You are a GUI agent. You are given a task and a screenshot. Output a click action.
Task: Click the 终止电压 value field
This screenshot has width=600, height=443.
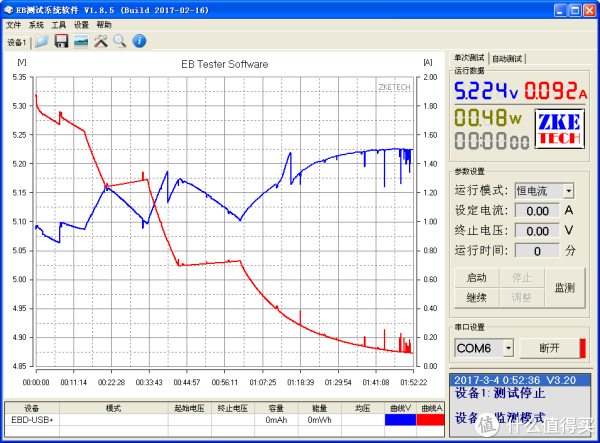[537, 231]
